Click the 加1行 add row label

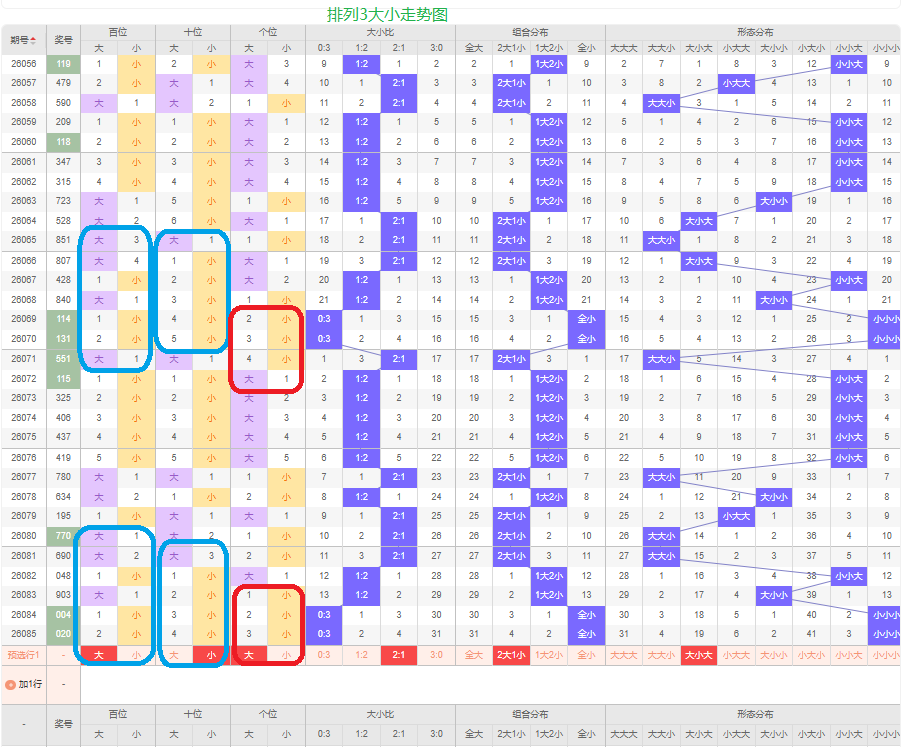(x=29, y=685)
